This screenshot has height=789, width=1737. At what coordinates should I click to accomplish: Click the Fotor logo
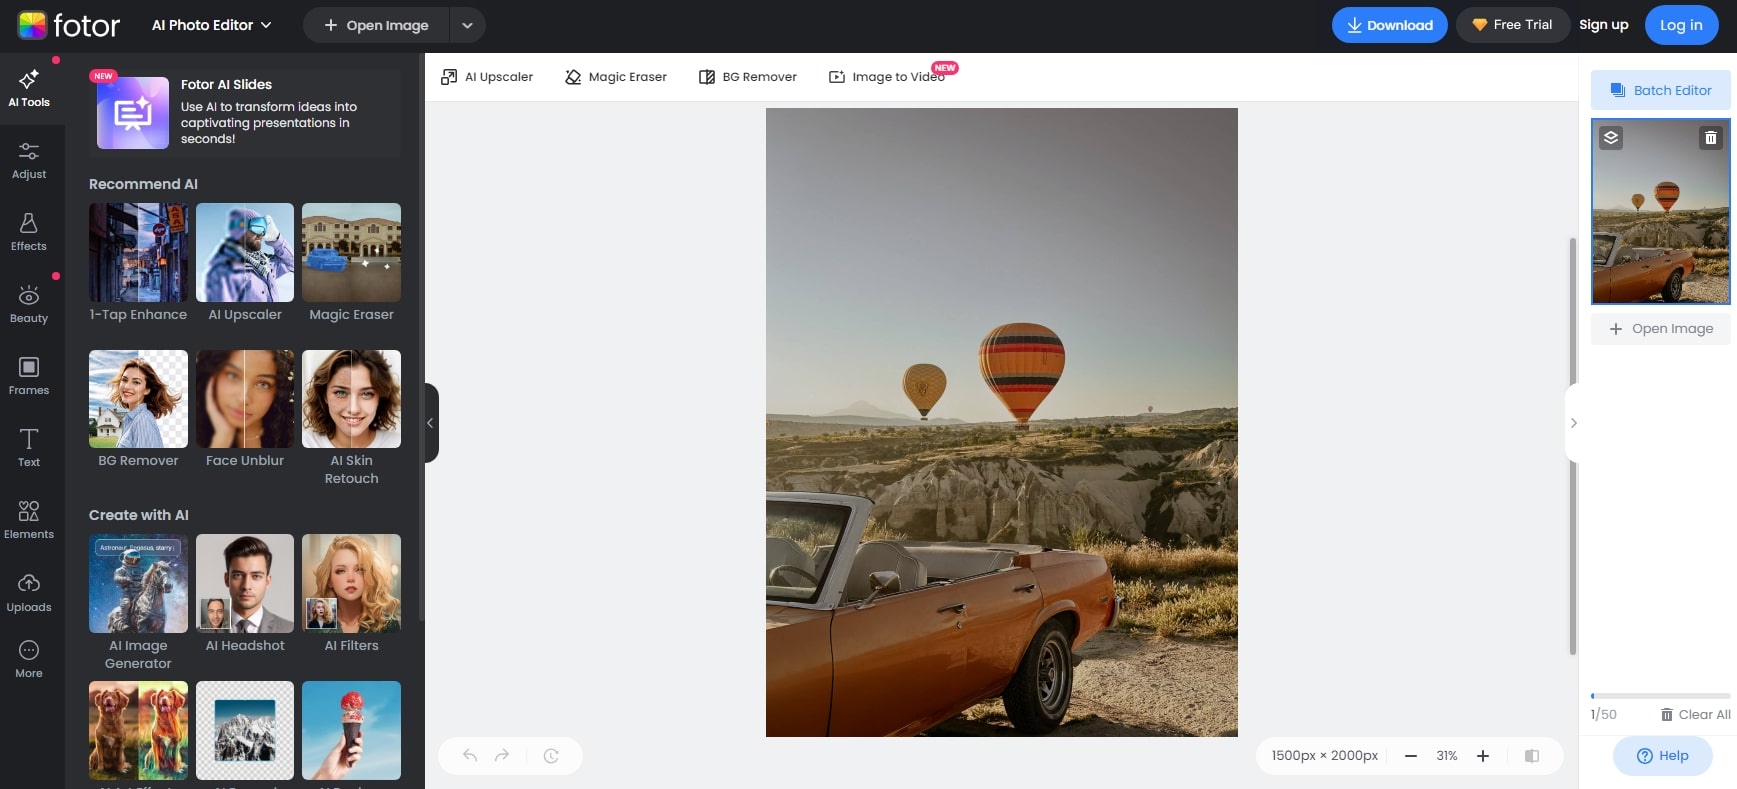(x=69, y=25)
